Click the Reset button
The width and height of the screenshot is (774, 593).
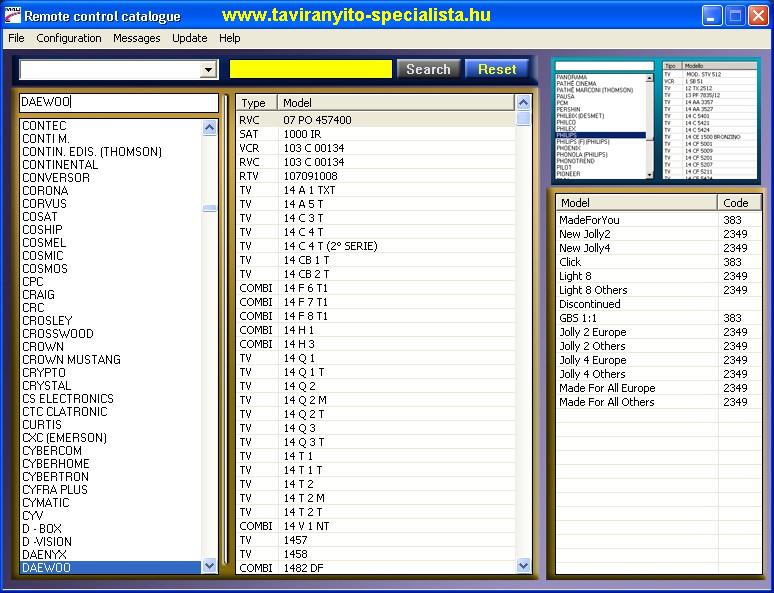(497, 69)
